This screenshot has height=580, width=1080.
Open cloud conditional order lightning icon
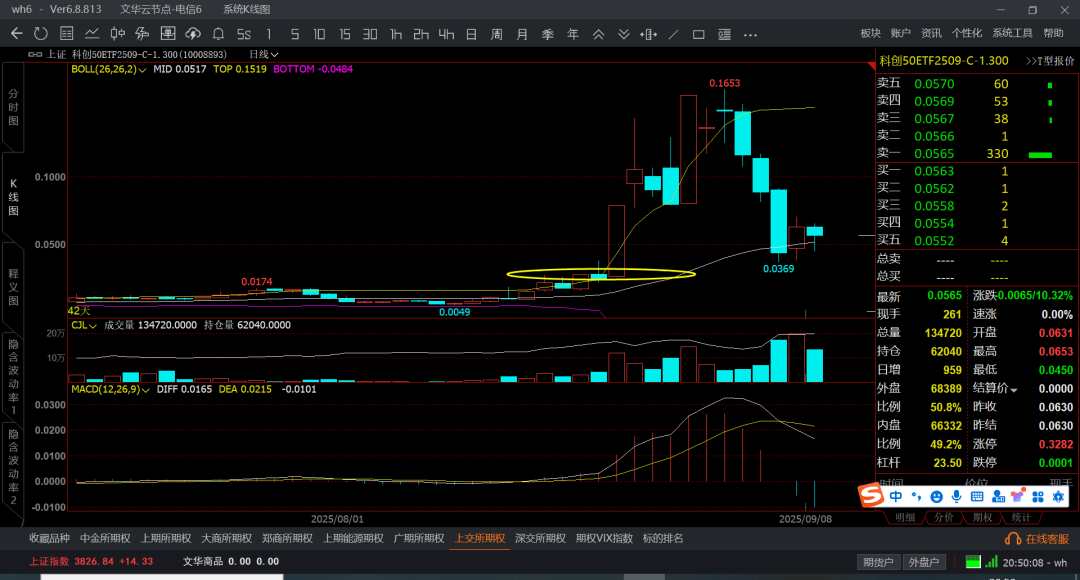pos(193,34)
